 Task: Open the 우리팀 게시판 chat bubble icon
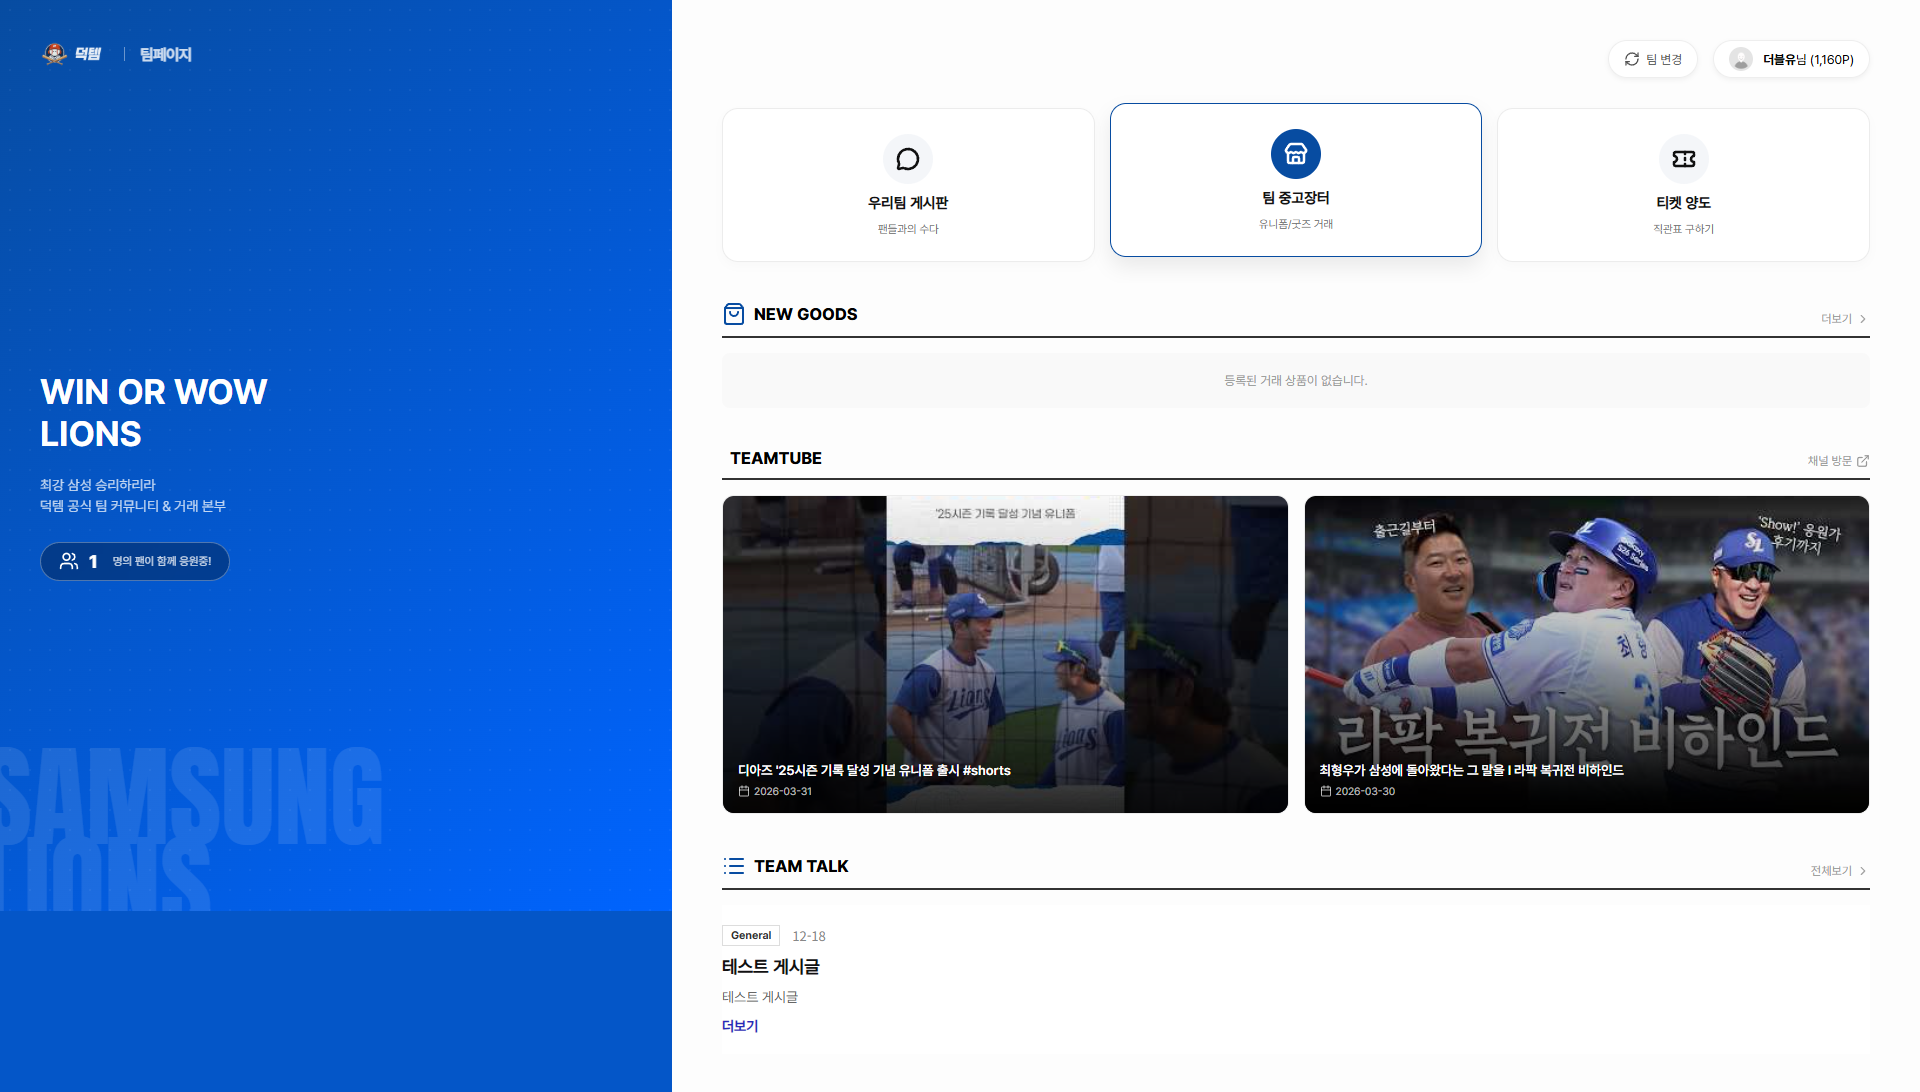[907, 159]
